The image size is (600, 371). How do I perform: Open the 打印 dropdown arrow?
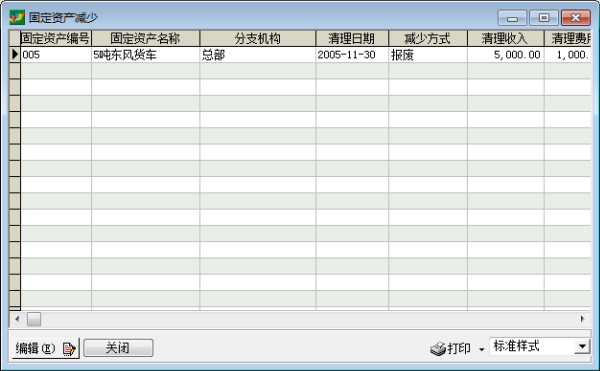click(x=481, y=349)
